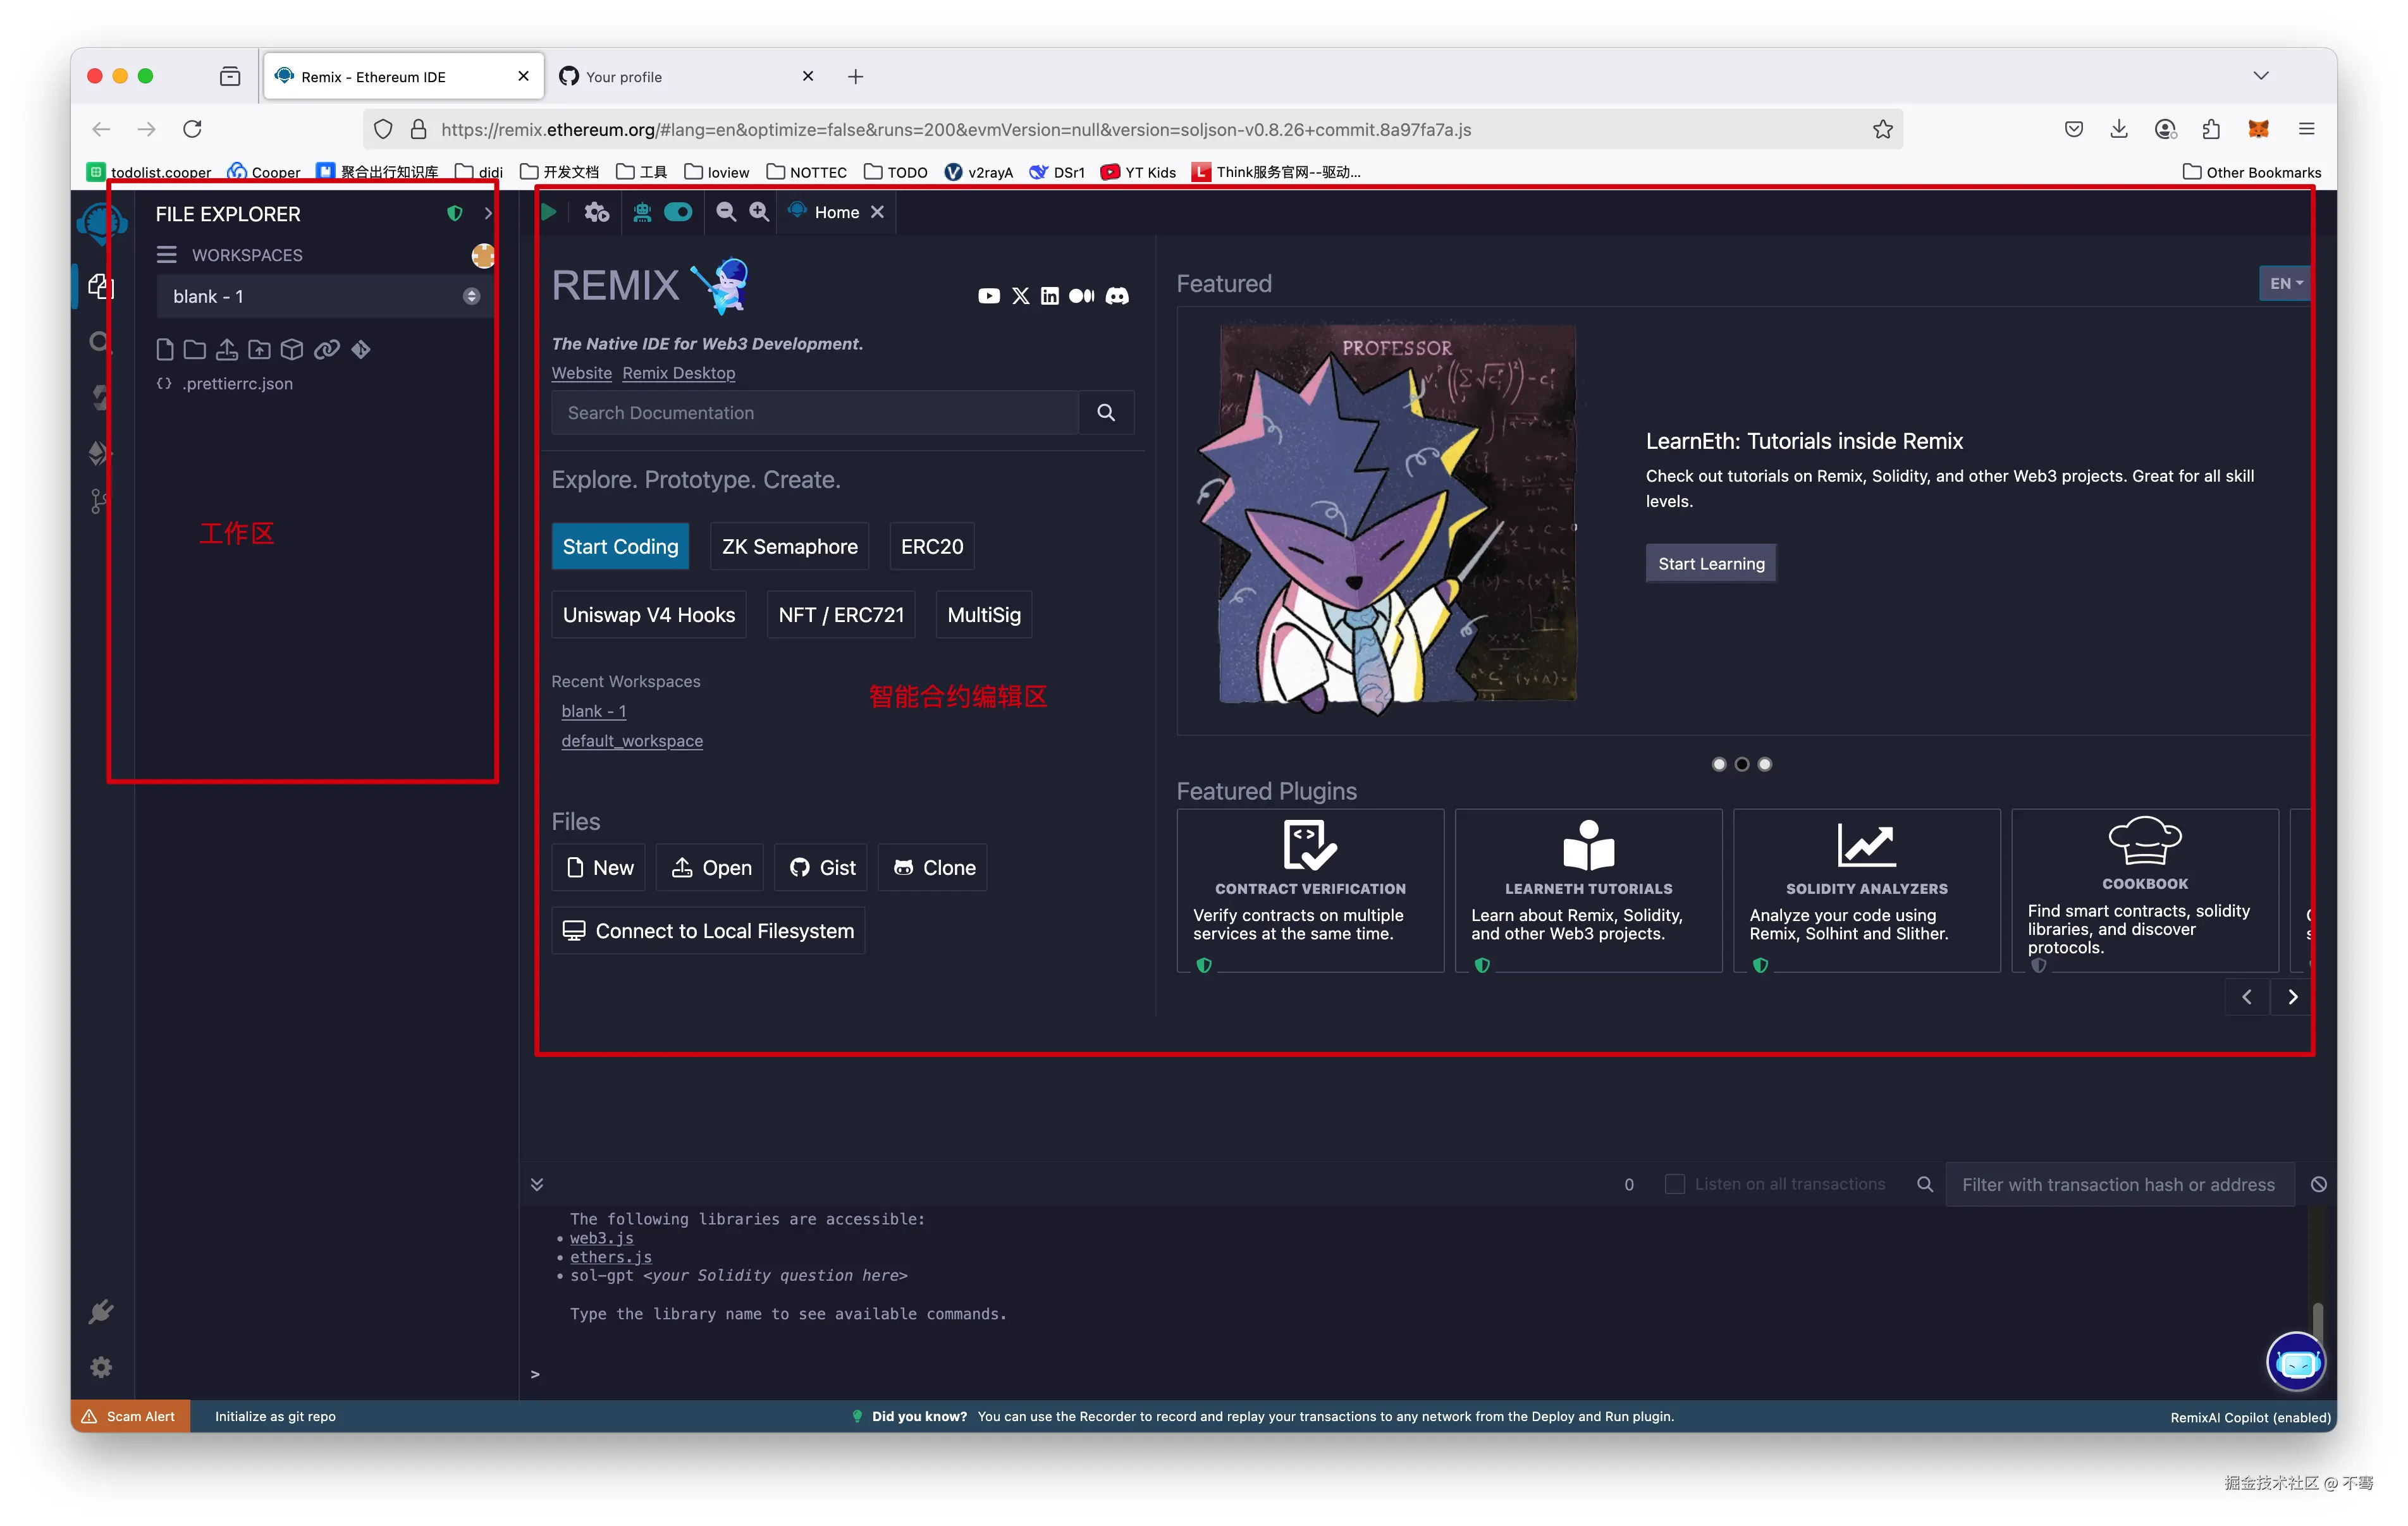Viewport: 2408px width, 1526px height.
Task: Enable Listen on all transactions checkbox
Action: coord(1674,1184)
